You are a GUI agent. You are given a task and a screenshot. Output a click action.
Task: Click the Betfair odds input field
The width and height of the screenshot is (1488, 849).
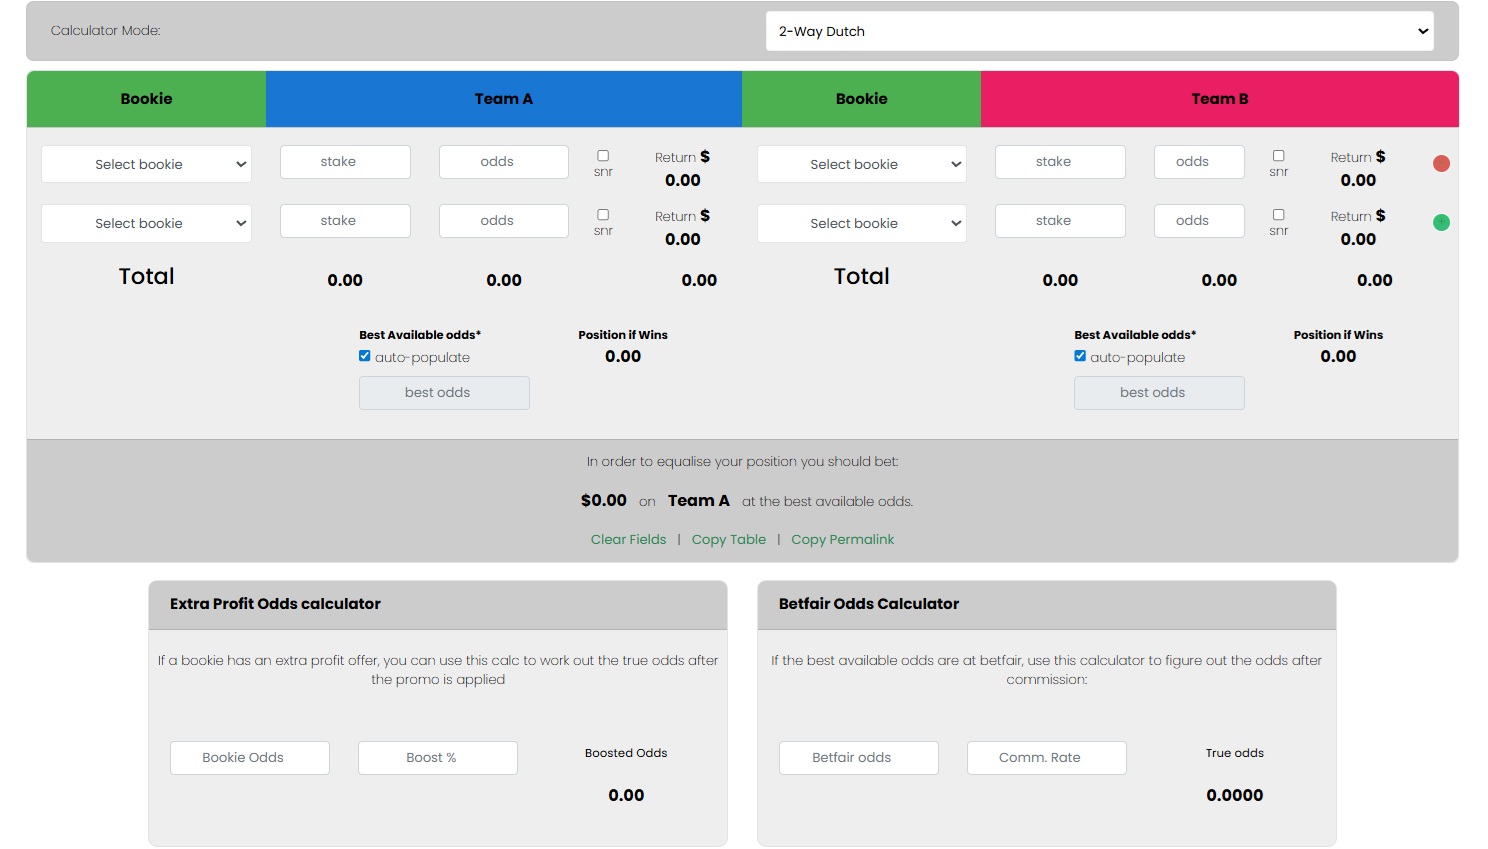click(x=858, y=758)
